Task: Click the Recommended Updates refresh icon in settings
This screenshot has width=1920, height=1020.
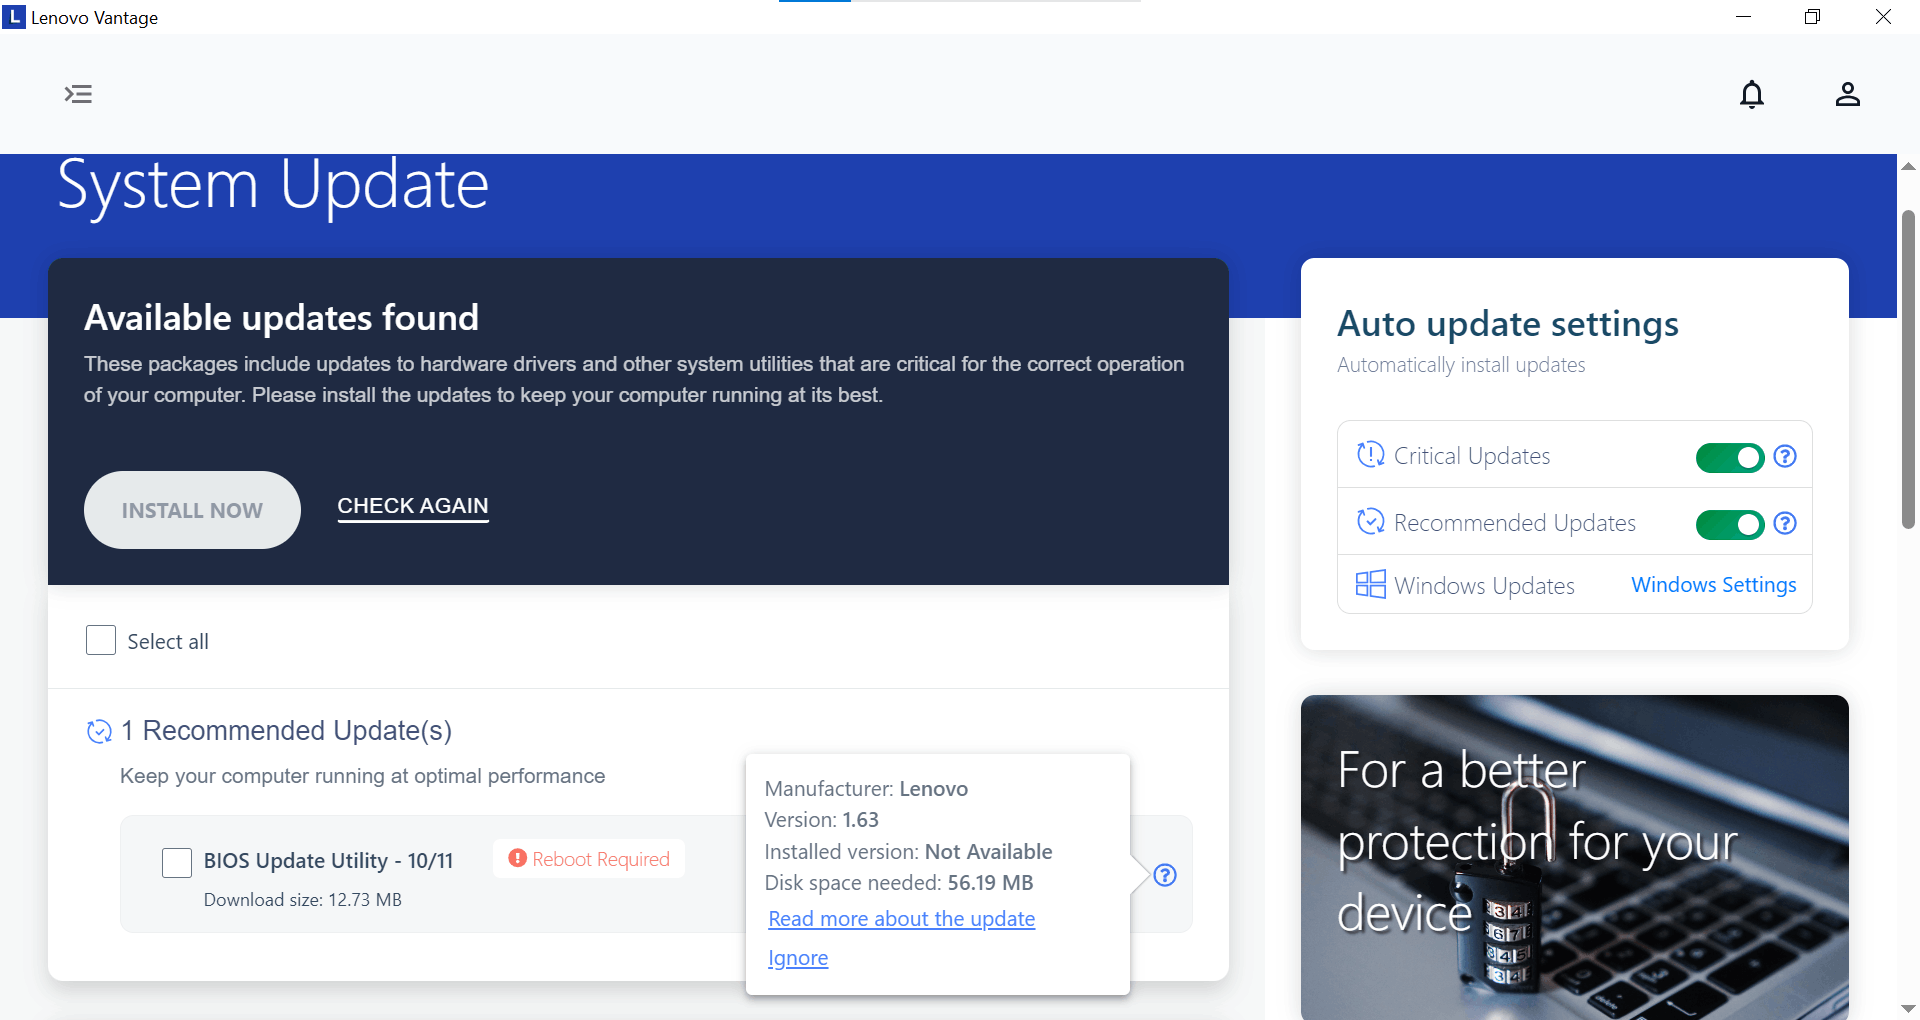Action: (x=1370, y=522)
